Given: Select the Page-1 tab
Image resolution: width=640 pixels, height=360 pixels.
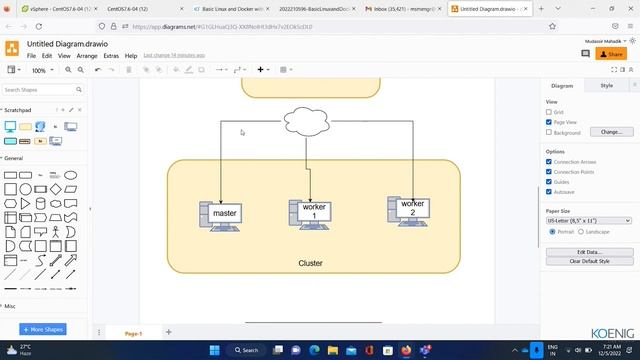Looking at the screenshot, I should pyautogui.click(x=133, y=333).
